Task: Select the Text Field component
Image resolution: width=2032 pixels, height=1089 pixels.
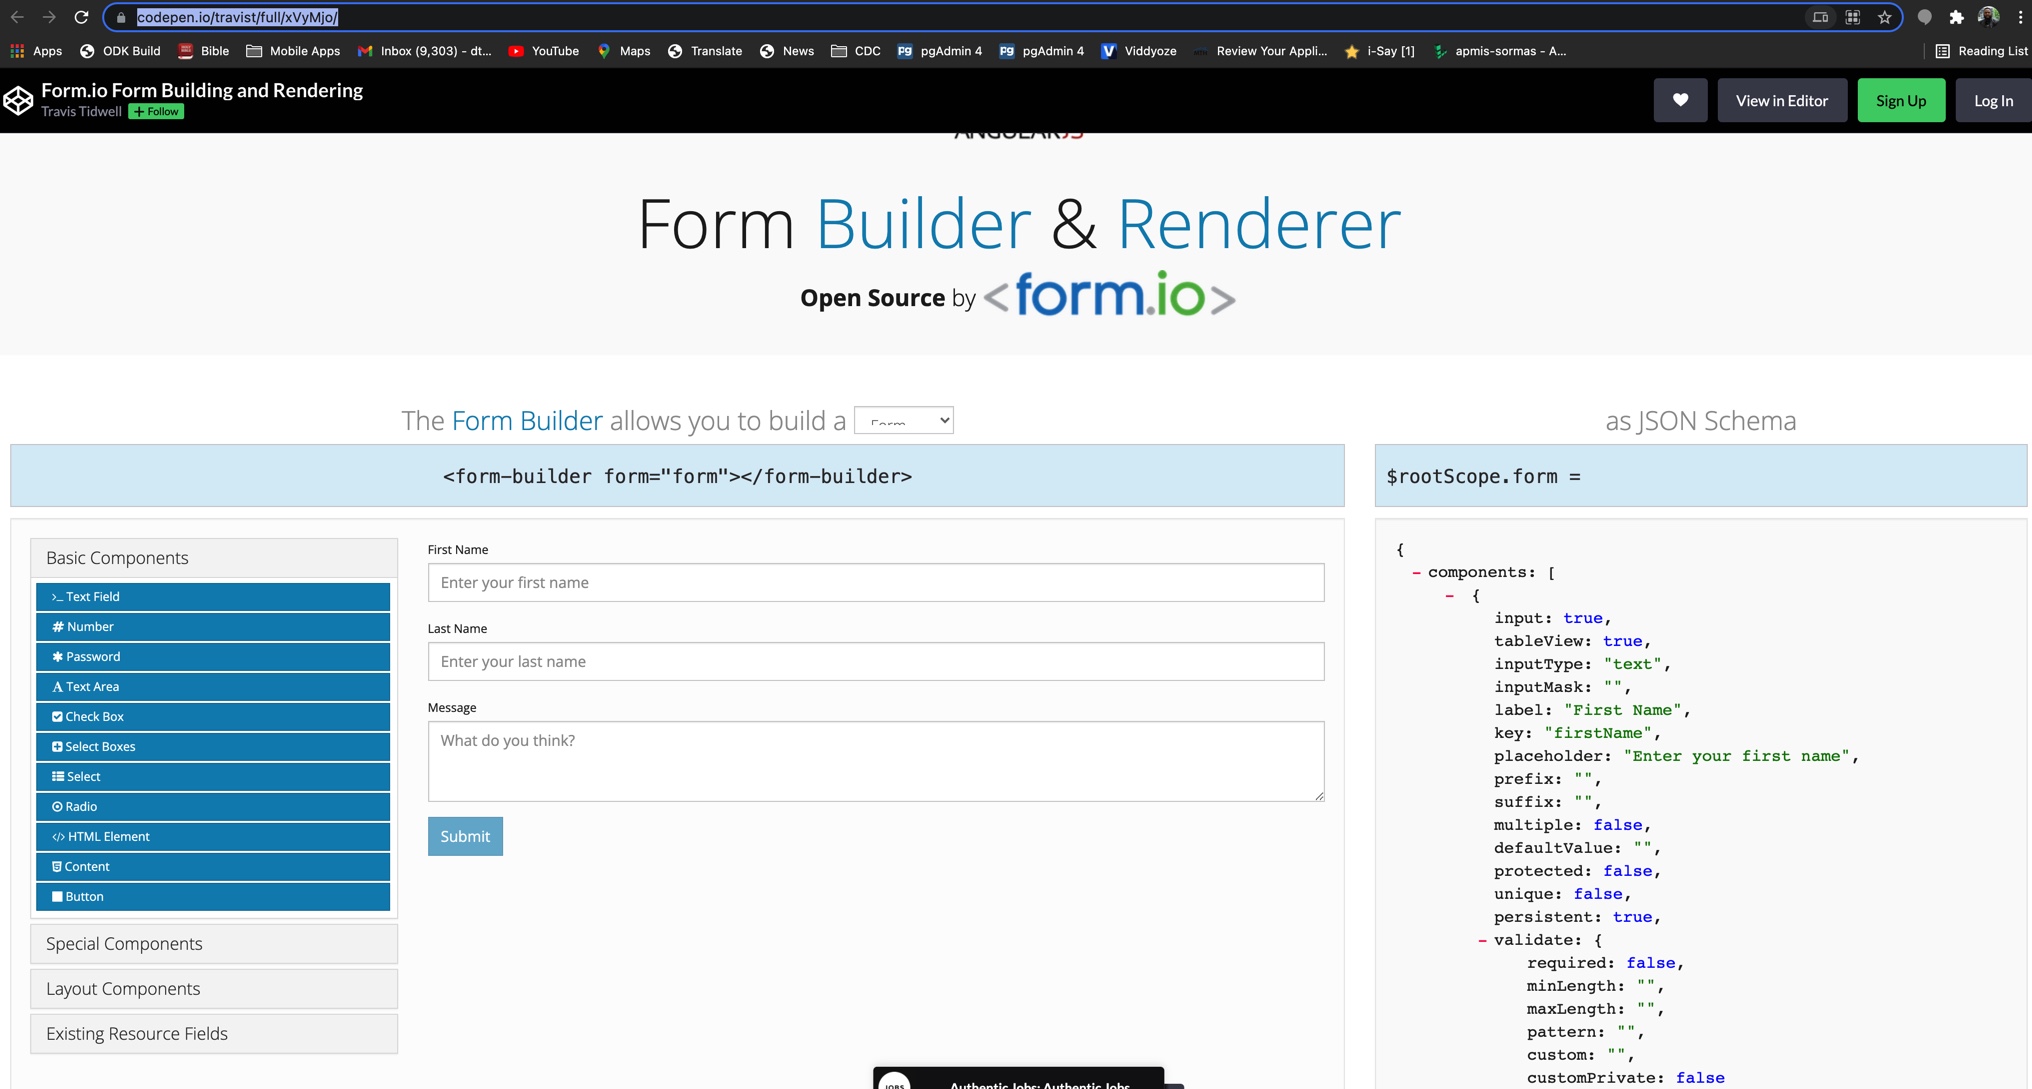Action: [212, 596]
